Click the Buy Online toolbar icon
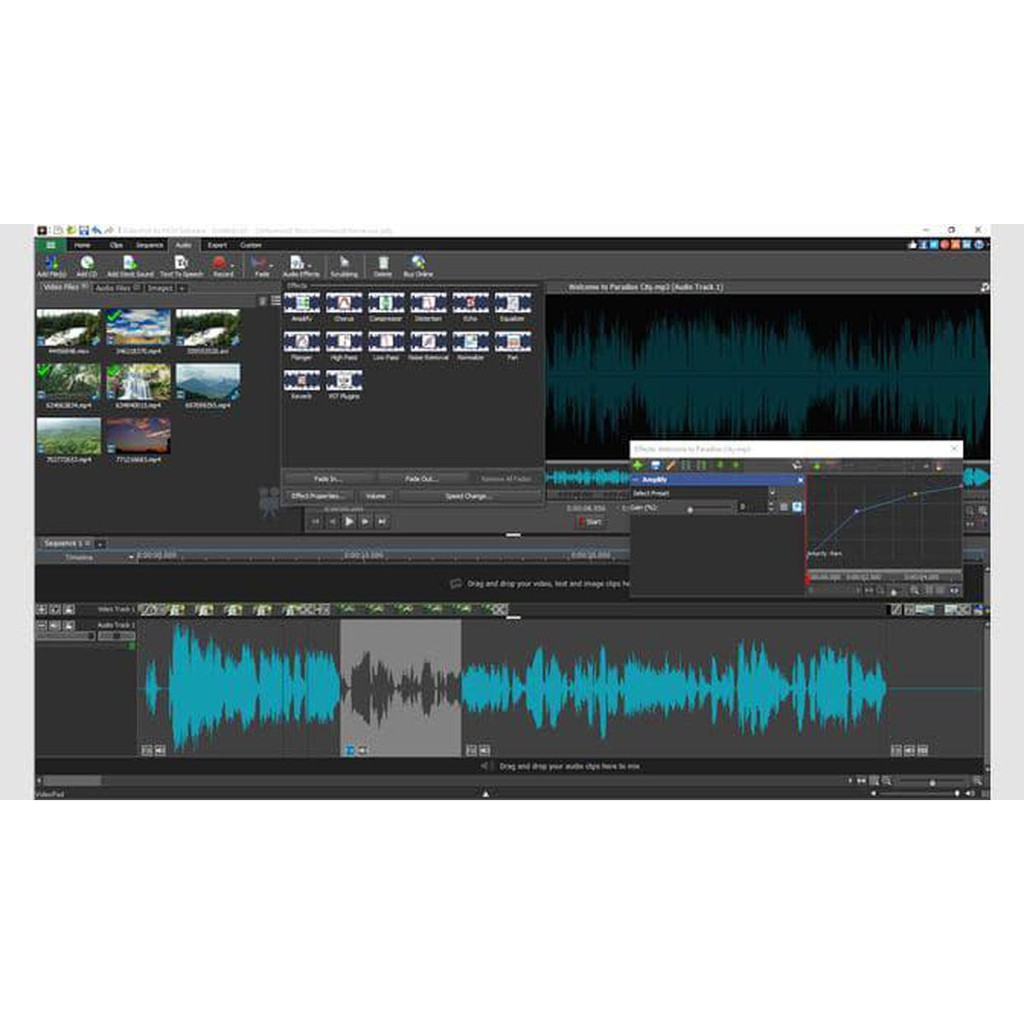This screenshot has width=1024, height=1024. pyautogui.click(x=418, y=266)
